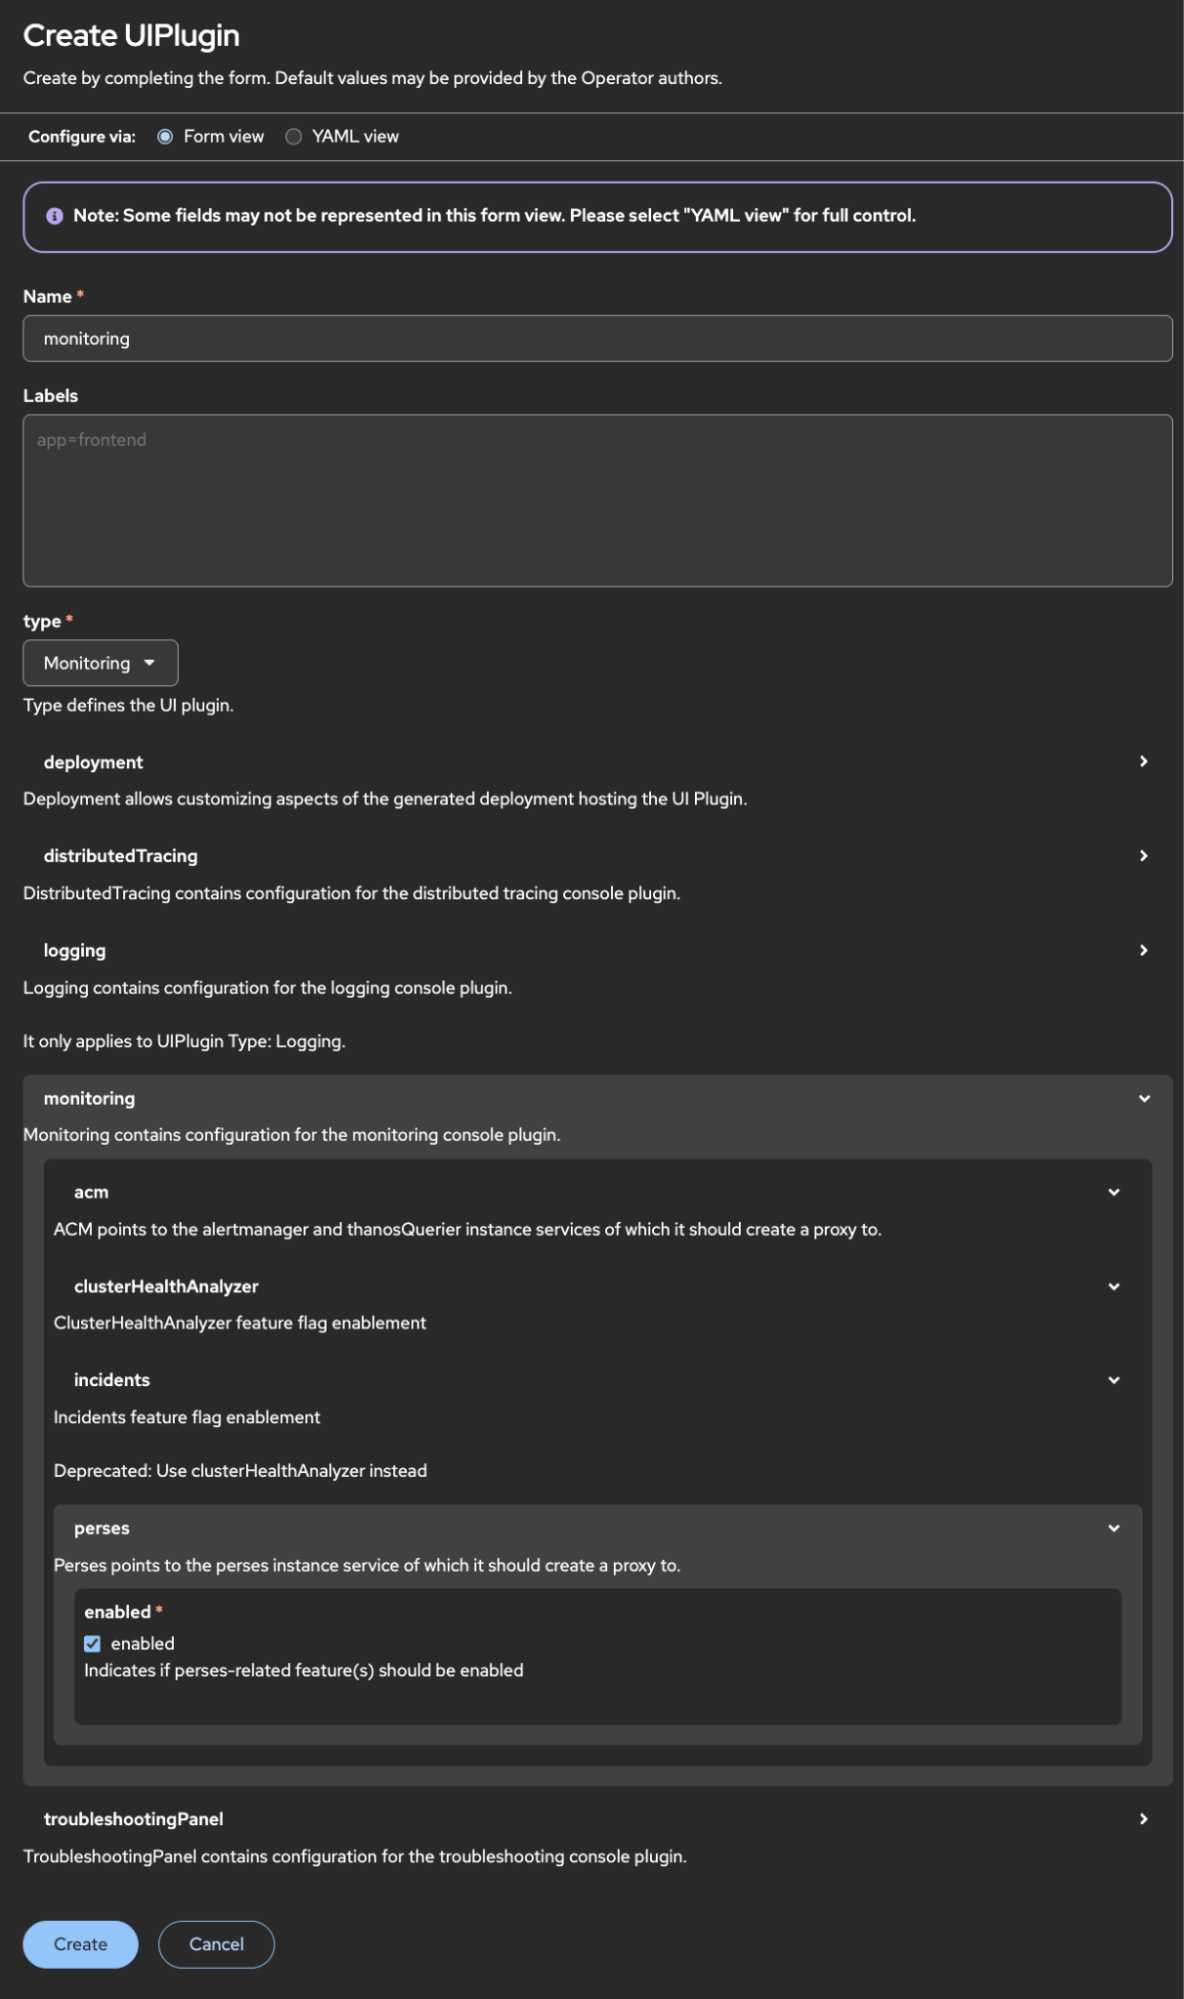Viewport: 1184px width, 1999px height.
Task: Uncheck the perses enabled checkbox
Action: (x=93, y=1644)
